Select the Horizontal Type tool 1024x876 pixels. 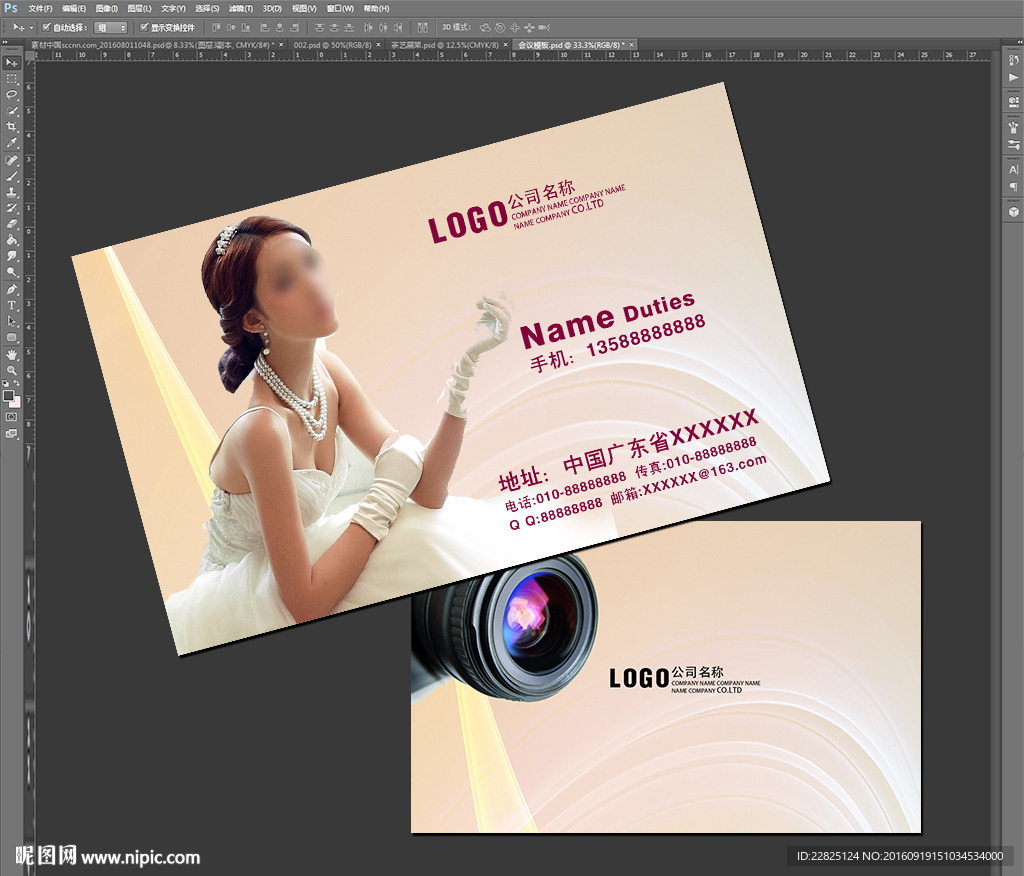point(12,305)
